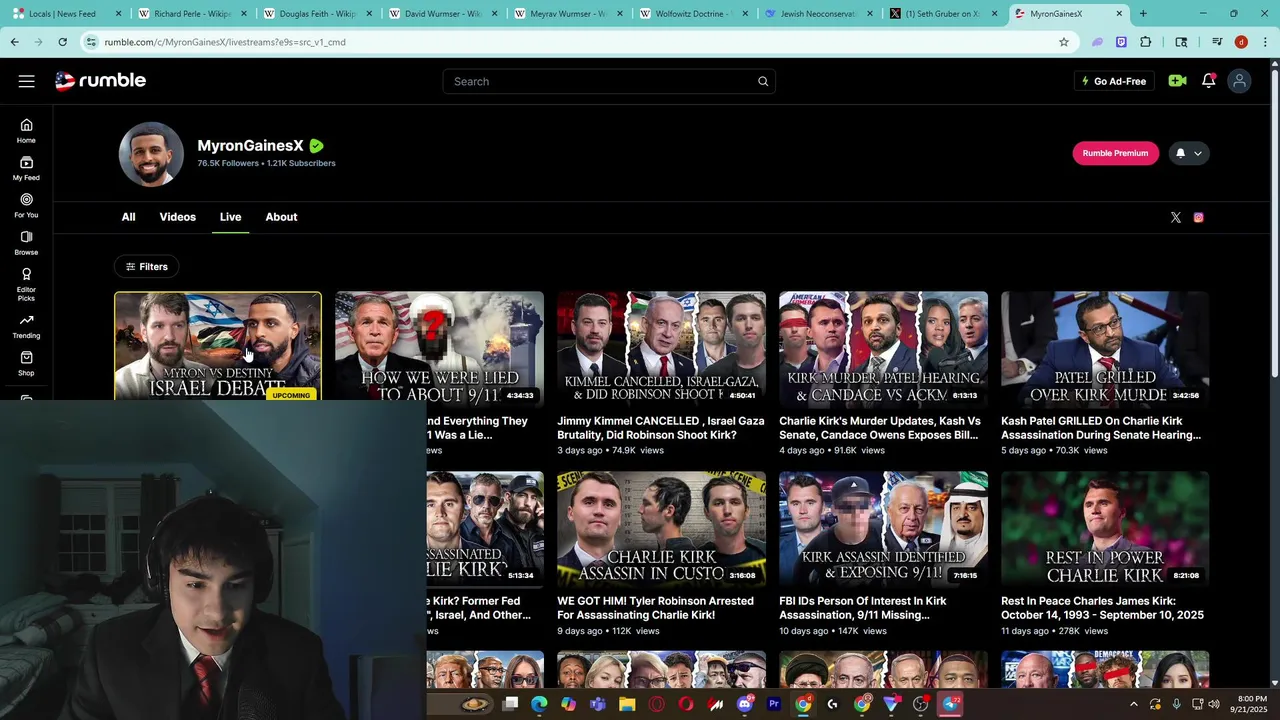Open Microsoft Teams from the taskbar
Screen dimensions: 1280x720
coord(598,704)
